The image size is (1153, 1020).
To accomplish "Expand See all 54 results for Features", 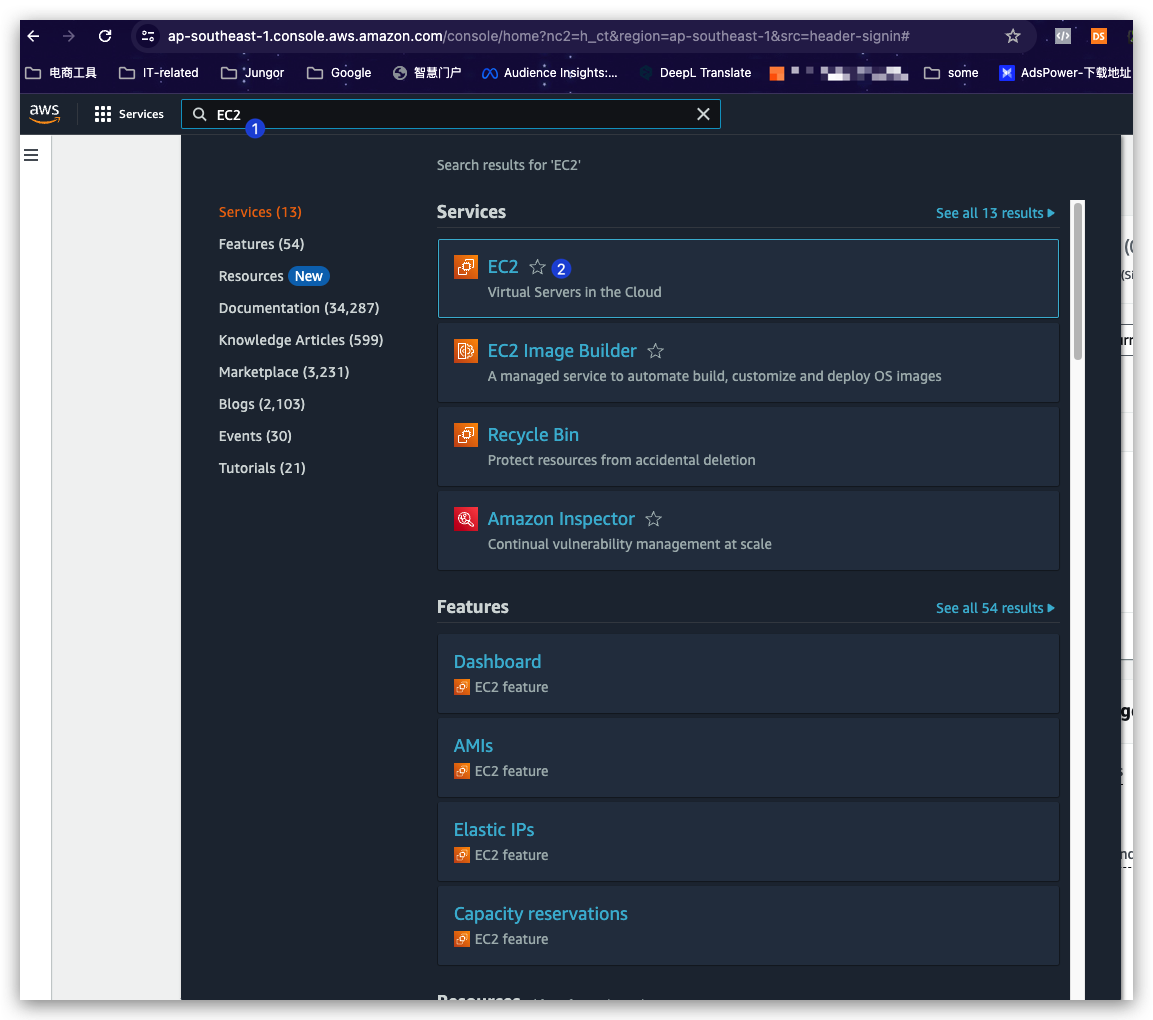I will click(x=995, y=608).
